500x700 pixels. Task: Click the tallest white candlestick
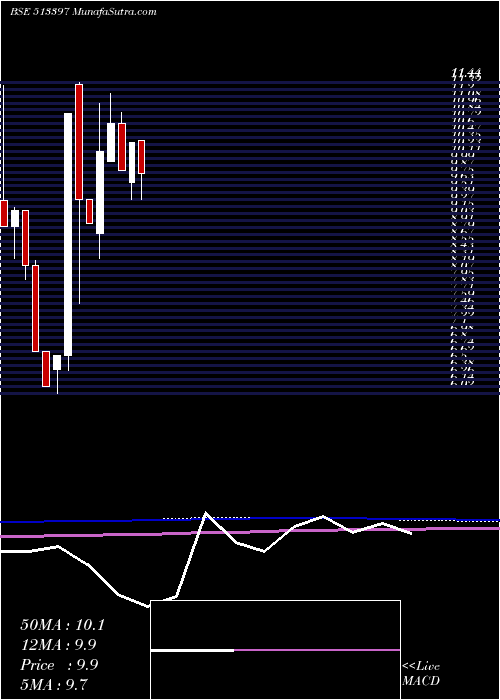68,234
